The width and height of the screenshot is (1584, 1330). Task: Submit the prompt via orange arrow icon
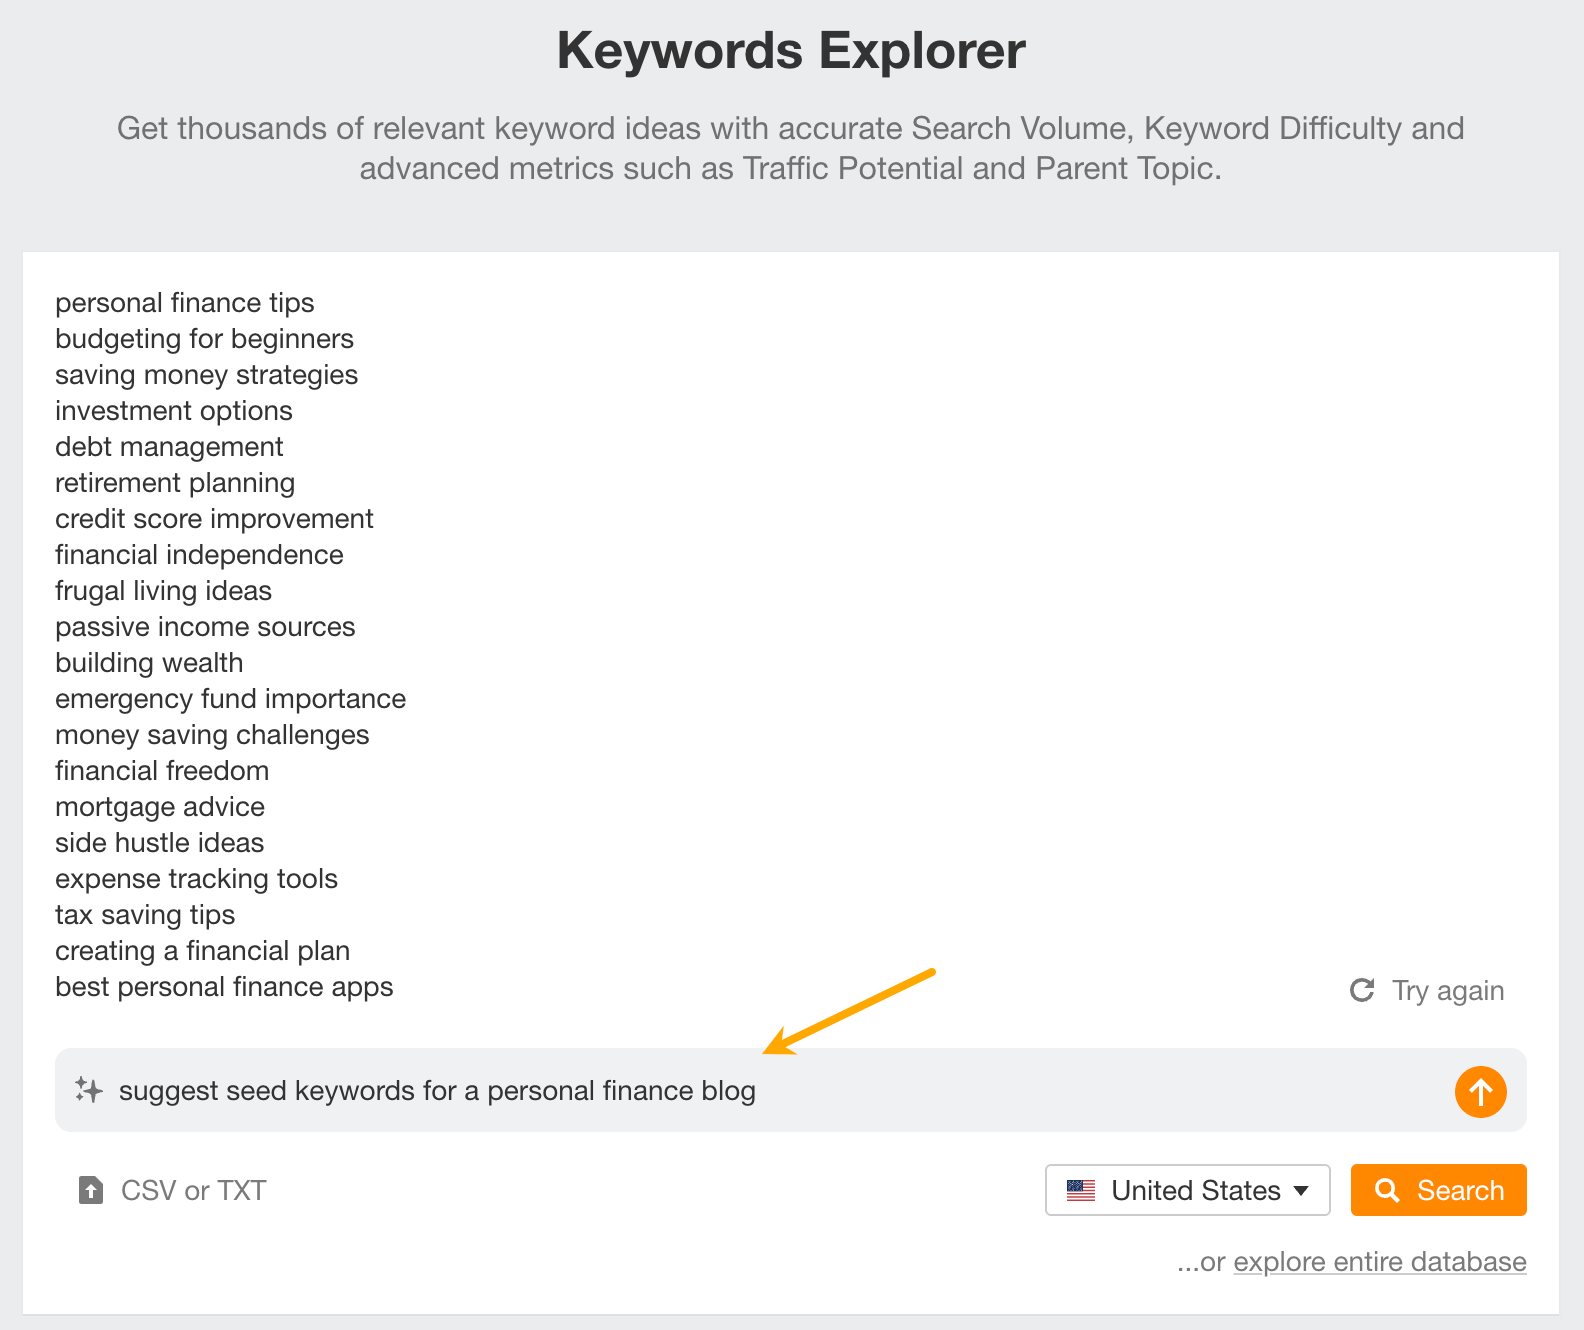coord(1480,1092)
